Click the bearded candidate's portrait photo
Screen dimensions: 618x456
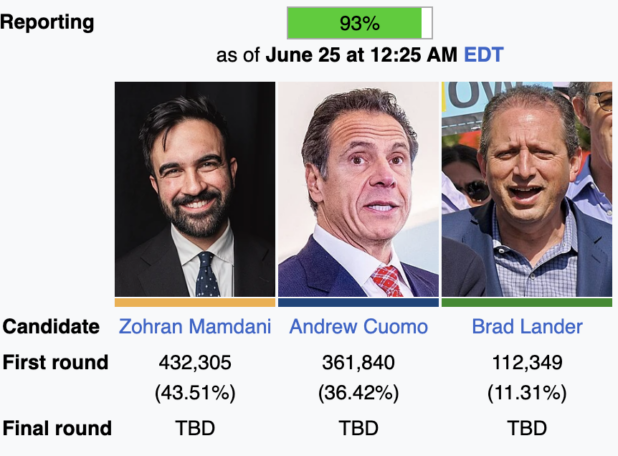[x=195, y=189]
